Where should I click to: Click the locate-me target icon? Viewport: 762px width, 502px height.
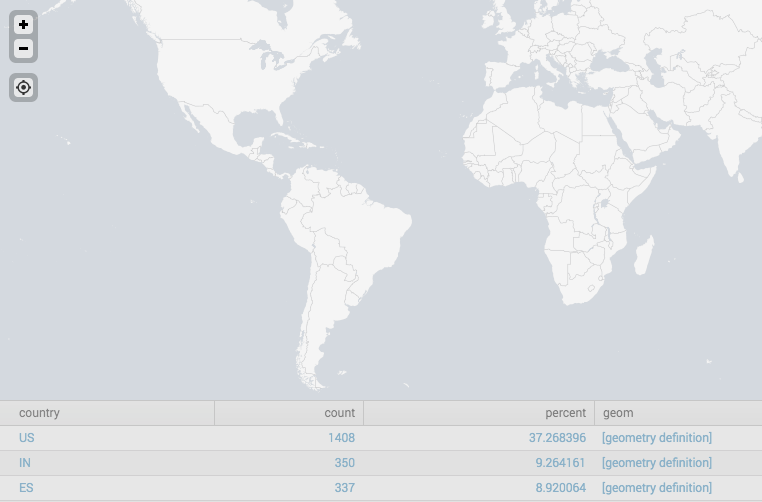click(24, 88)
